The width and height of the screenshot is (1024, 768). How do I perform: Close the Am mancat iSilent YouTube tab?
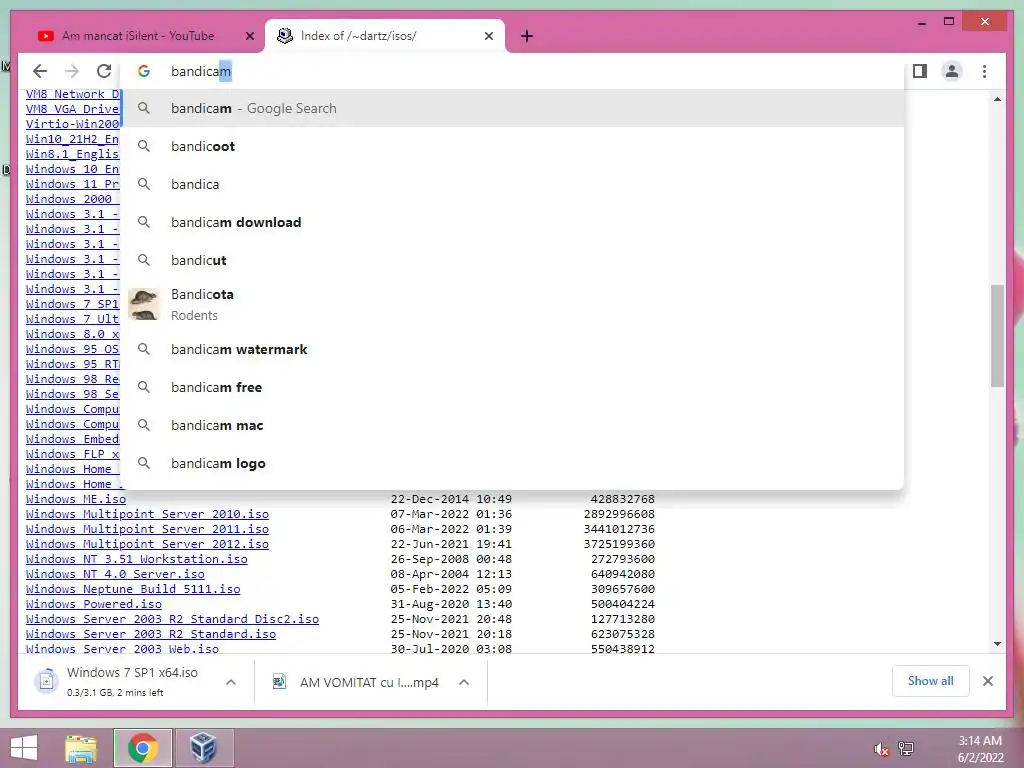coord(249,36)
